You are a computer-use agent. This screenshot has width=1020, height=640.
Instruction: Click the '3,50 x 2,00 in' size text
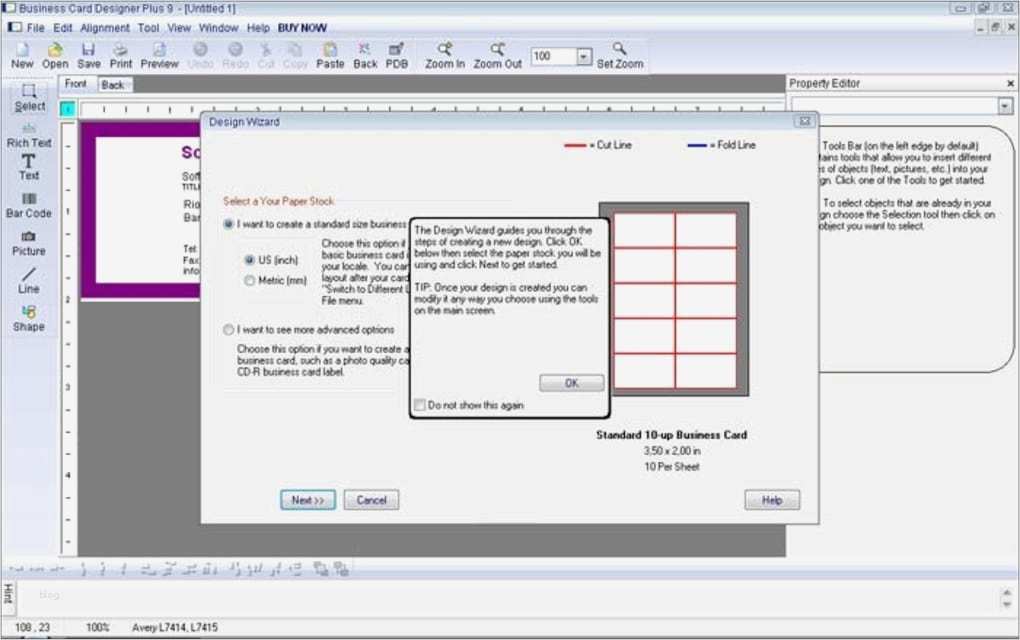click(671, 451)
